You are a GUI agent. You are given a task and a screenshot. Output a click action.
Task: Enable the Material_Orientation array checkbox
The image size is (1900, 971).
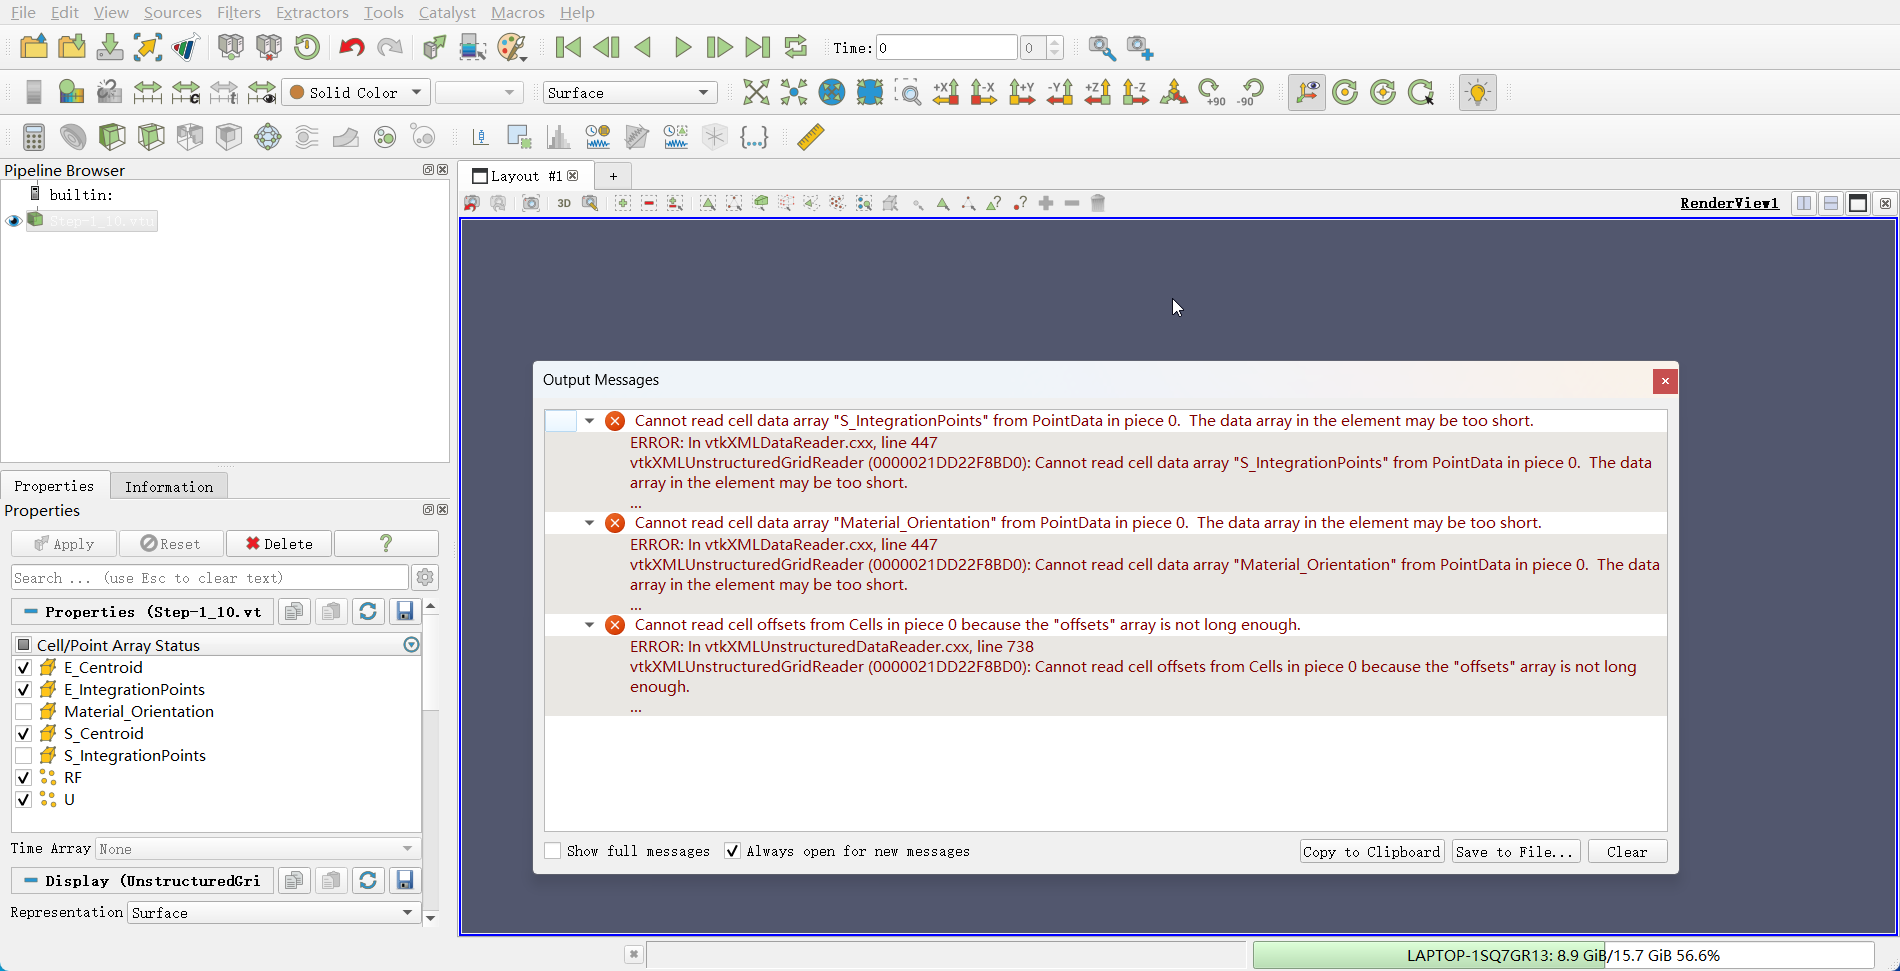pos(23,711)
